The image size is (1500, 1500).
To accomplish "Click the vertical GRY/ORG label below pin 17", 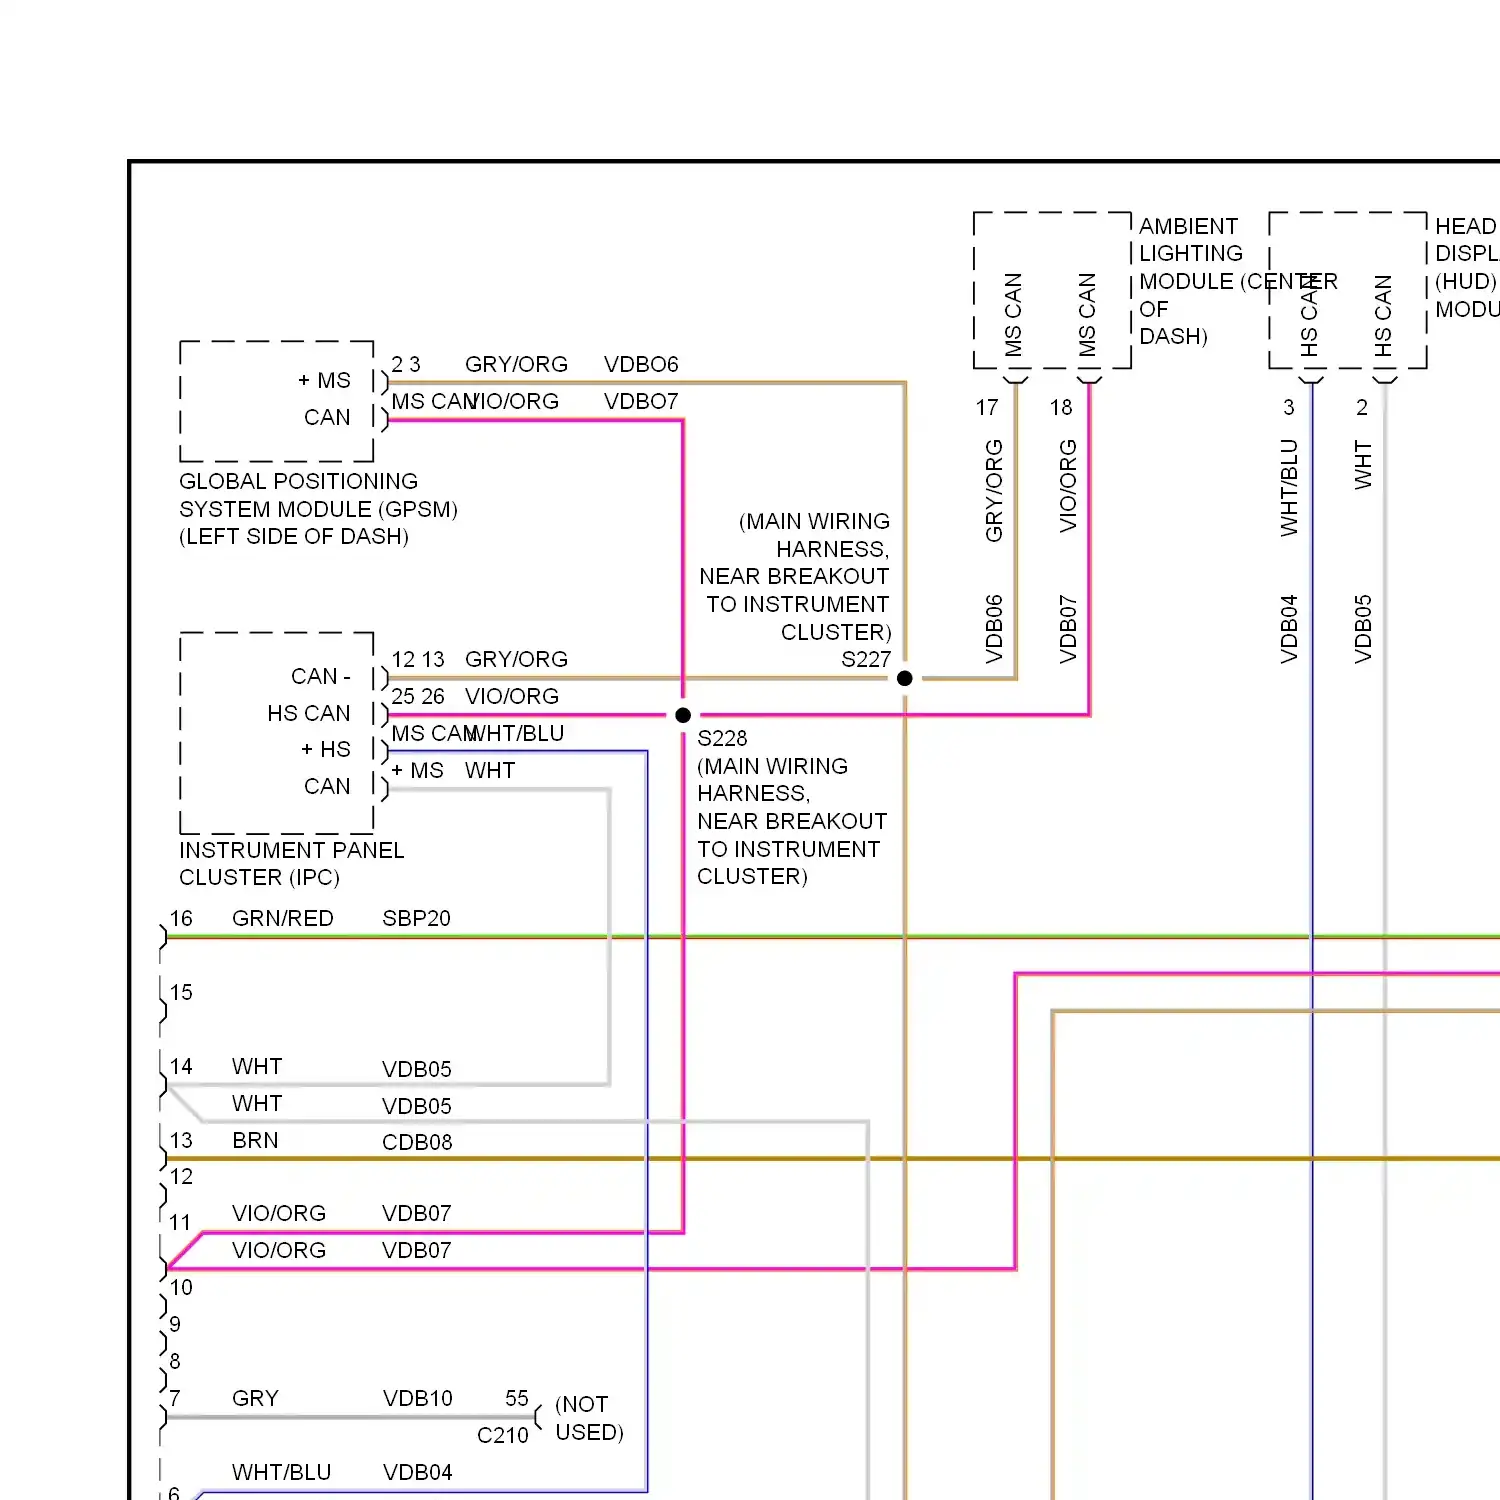I will pyautogui.click(x=994, y=491).
